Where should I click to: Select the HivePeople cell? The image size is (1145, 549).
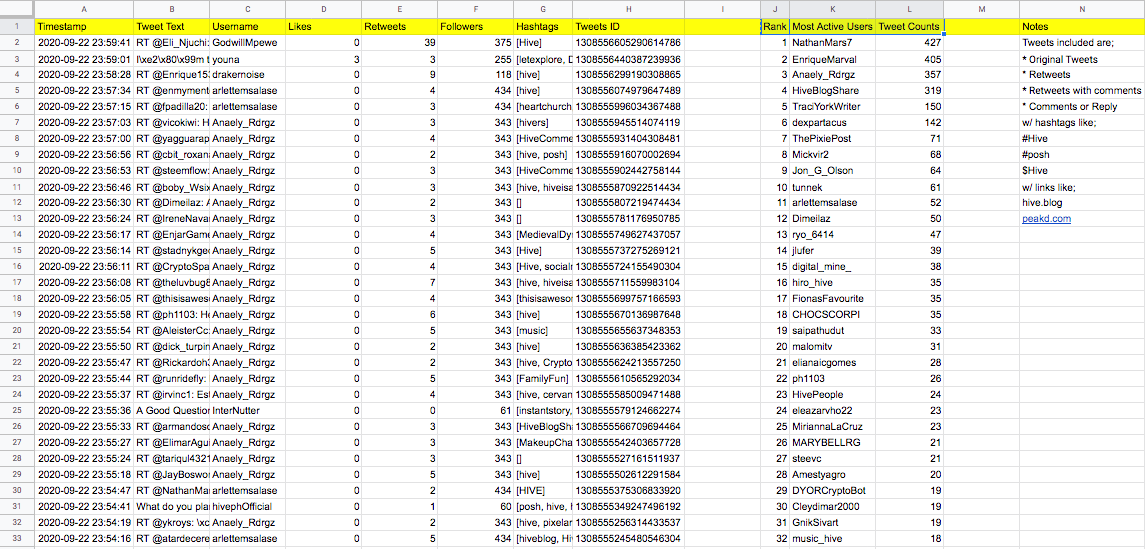[x=832, y=394]
